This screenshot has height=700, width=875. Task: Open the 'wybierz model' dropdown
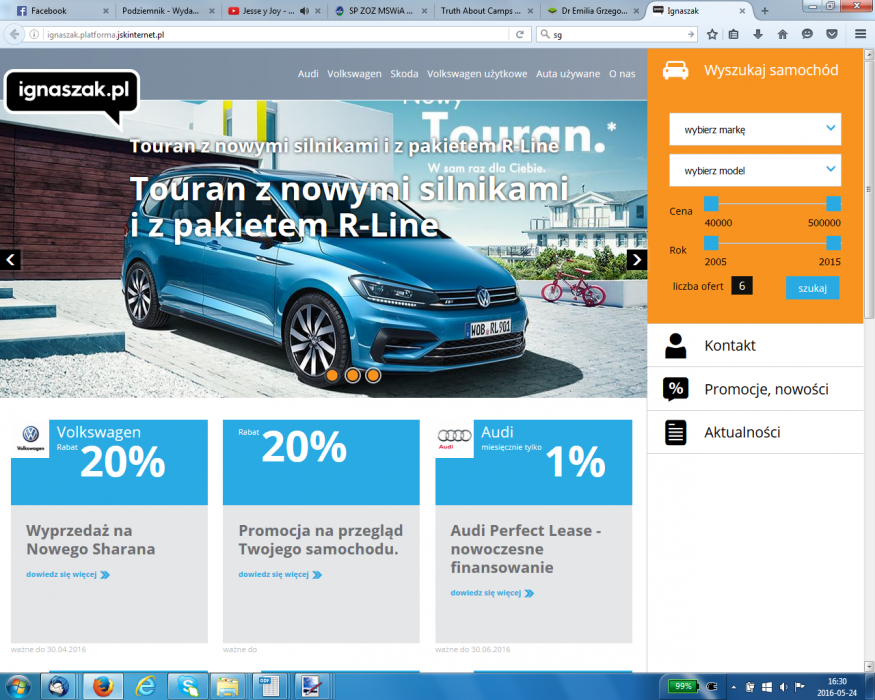click(x=755, y=170)
